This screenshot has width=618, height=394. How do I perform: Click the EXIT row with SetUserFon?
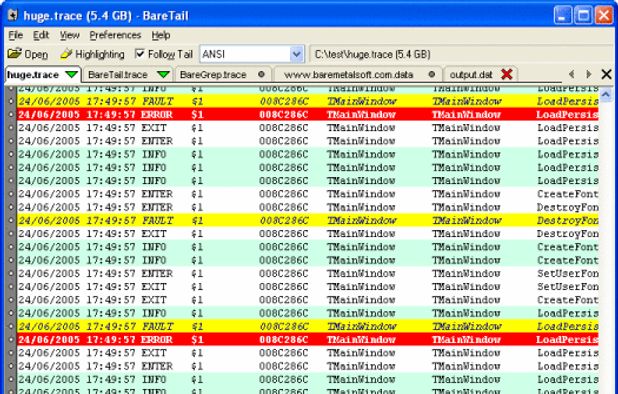click(308, 287)
